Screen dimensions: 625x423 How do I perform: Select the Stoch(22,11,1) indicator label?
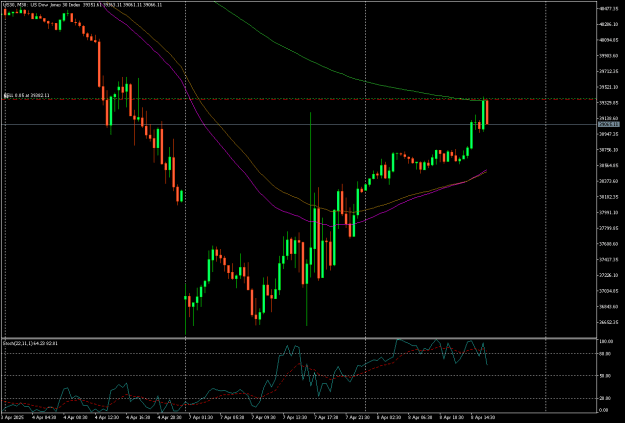coord(30,343)
